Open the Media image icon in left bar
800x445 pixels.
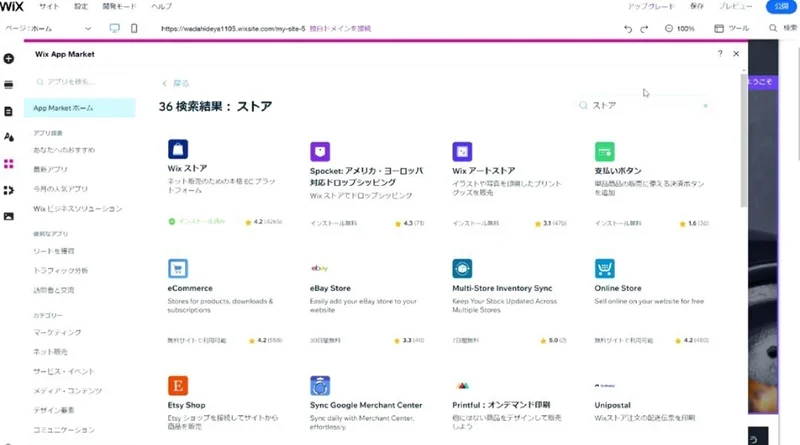point(9,216)
